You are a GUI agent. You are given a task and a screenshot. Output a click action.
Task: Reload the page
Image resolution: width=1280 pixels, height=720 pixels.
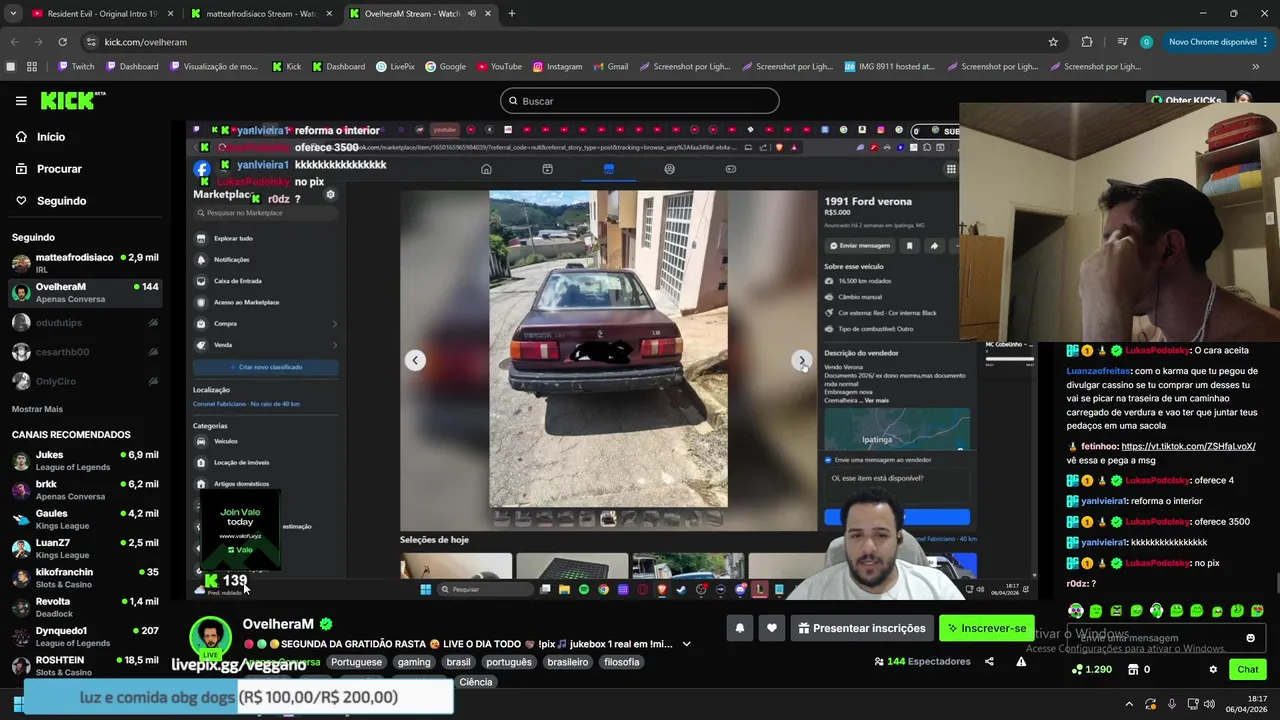coord(62,42)
